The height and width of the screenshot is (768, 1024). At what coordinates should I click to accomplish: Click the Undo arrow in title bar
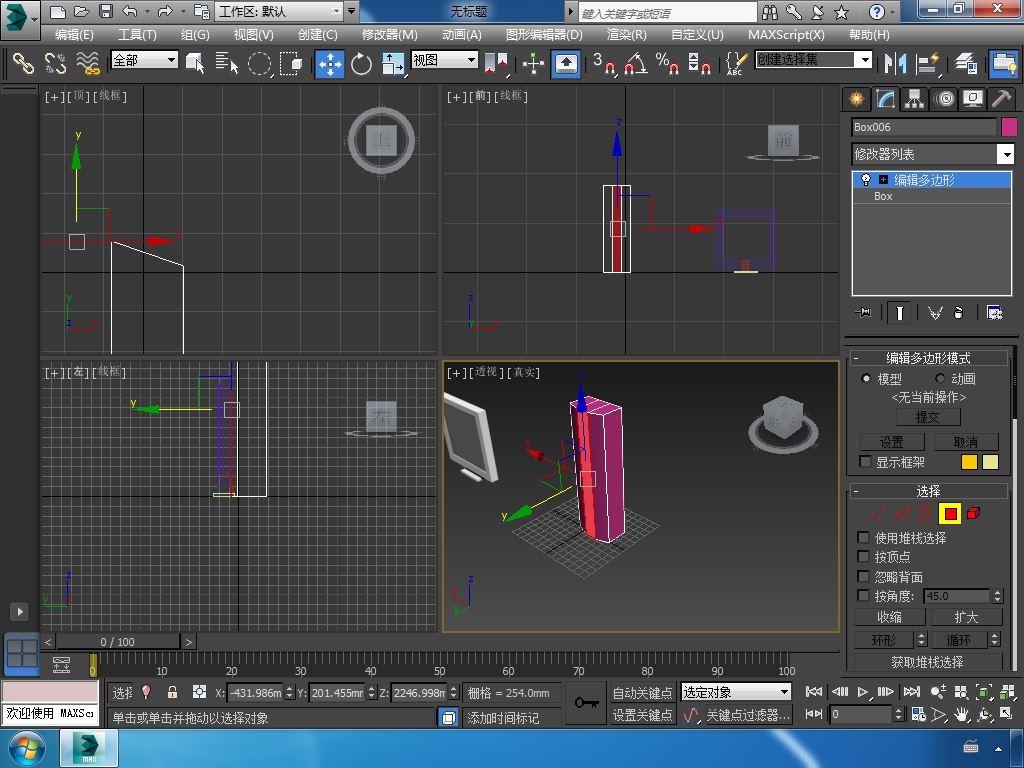[131, 11]
